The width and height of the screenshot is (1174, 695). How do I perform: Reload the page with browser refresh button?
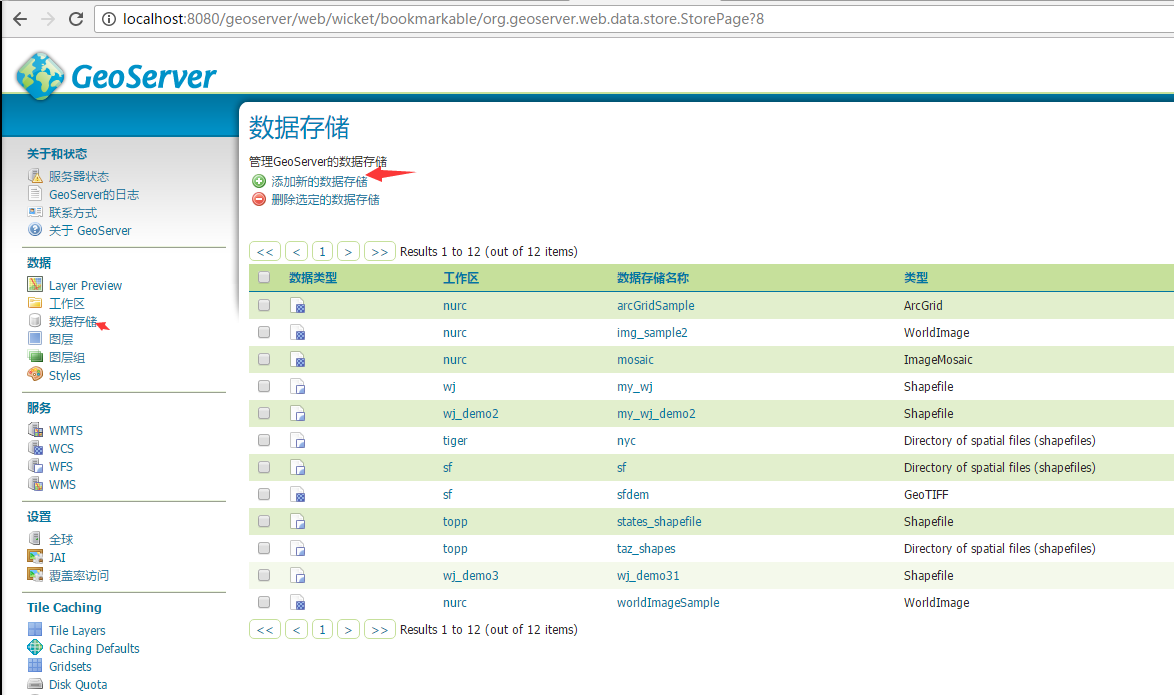pos(76,19)
